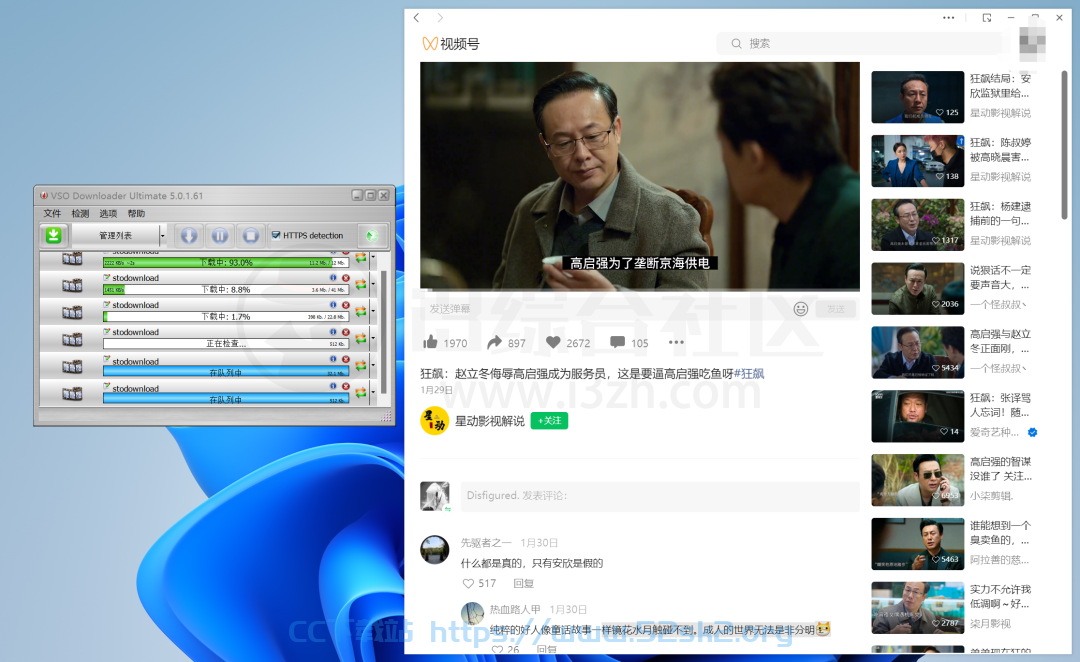Open the 狂飙结局 recommended video thumbnail

click(917, 97)
